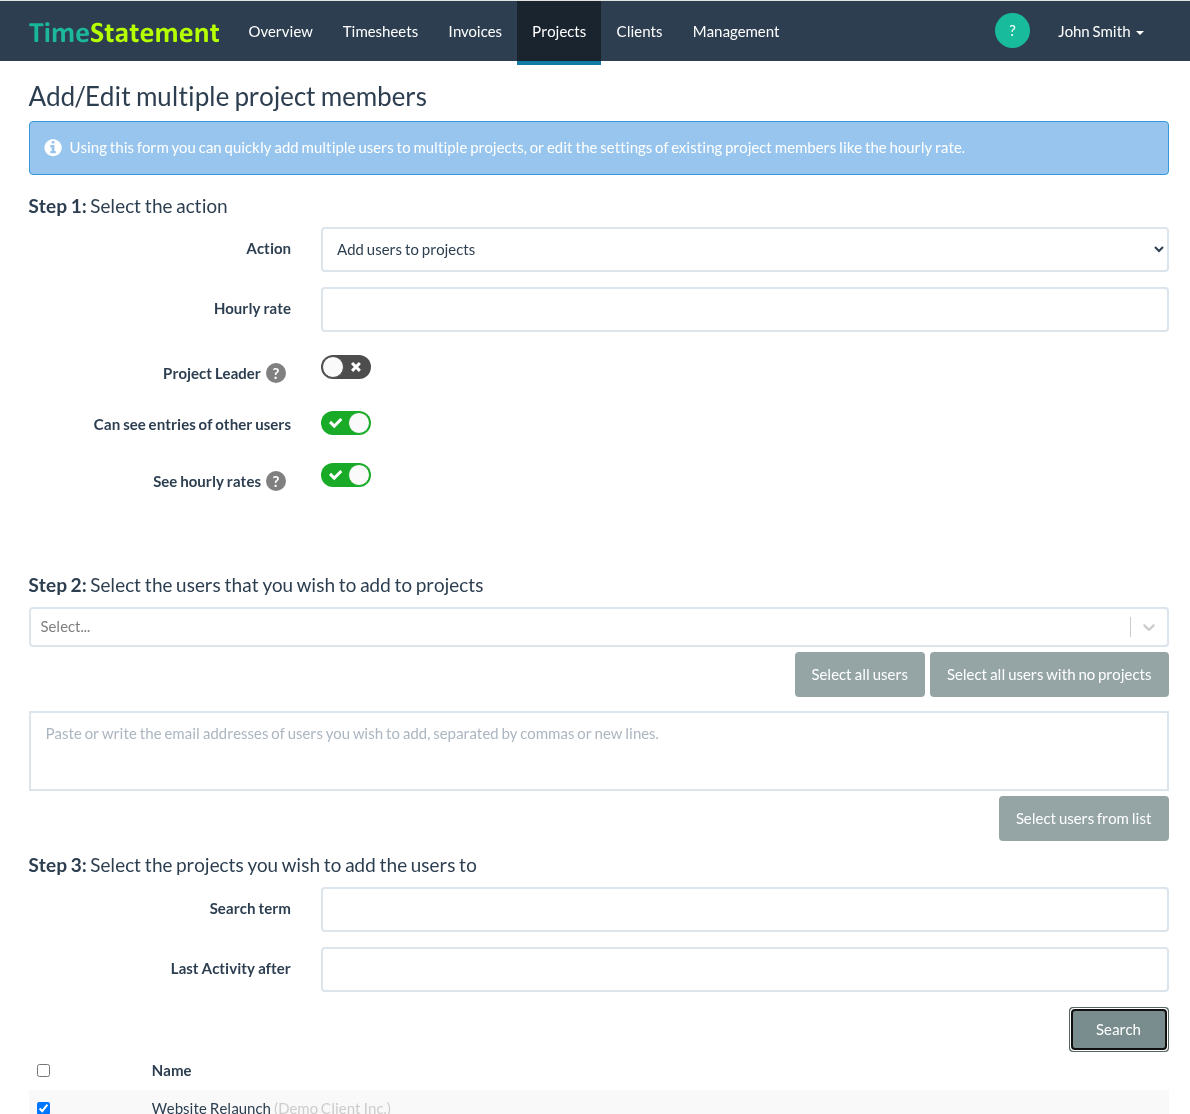Go to the Overview tab

pyautogui.click(x=280, y=32)
